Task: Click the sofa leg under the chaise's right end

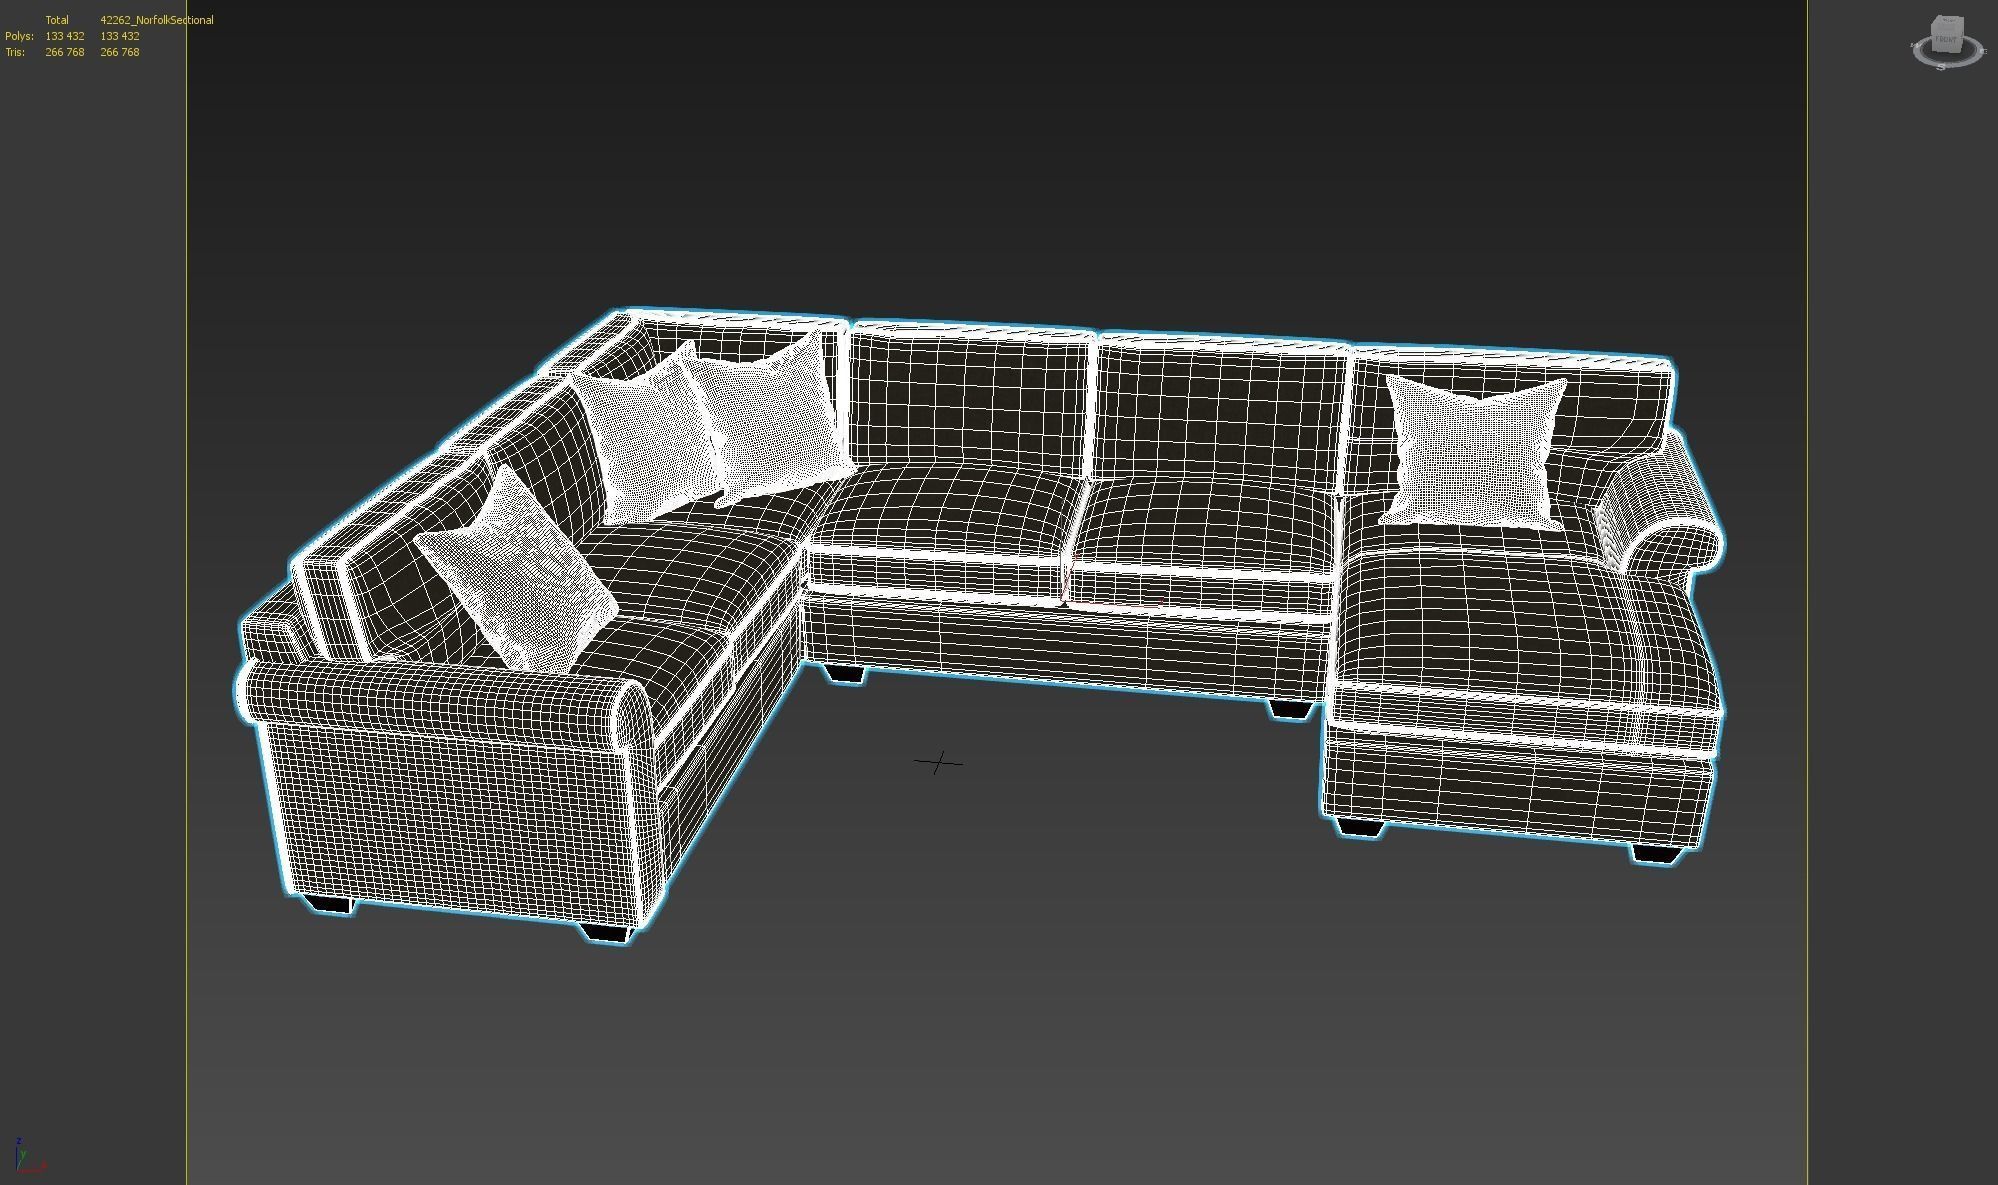Action: (1655, 853)
